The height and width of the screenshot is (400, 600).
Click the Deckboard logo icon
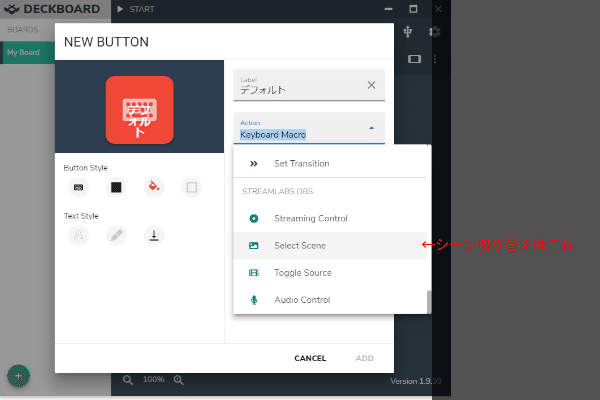11,9
